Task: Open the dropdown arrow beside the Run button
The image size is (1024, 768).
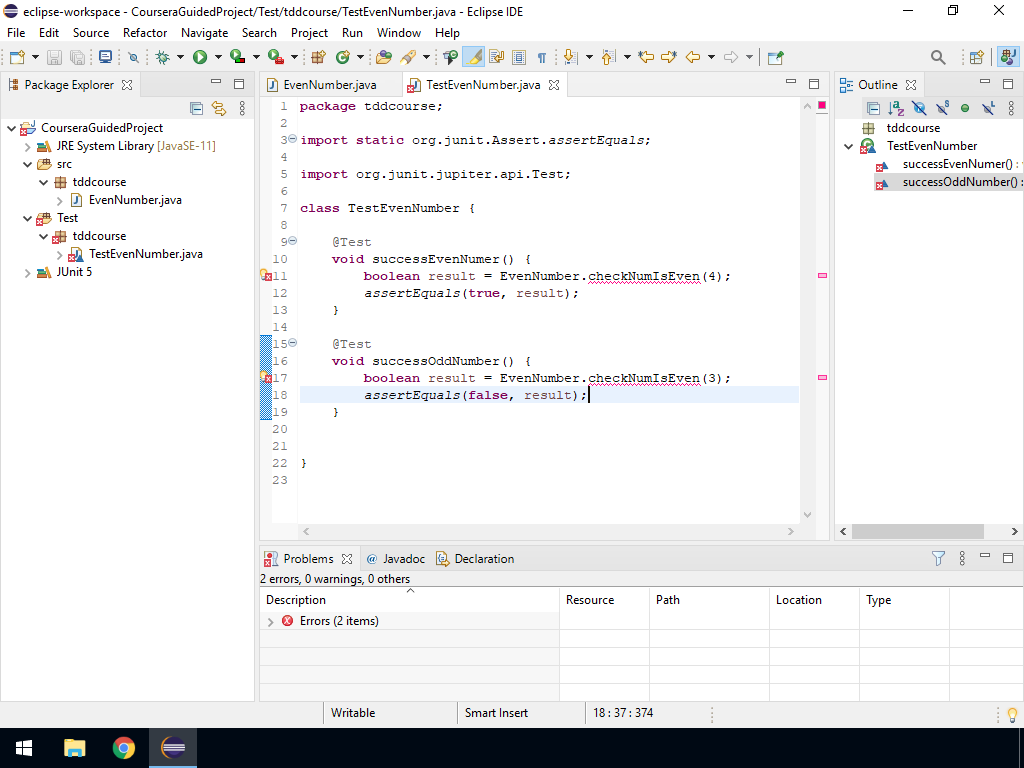Action: point(217,58)
